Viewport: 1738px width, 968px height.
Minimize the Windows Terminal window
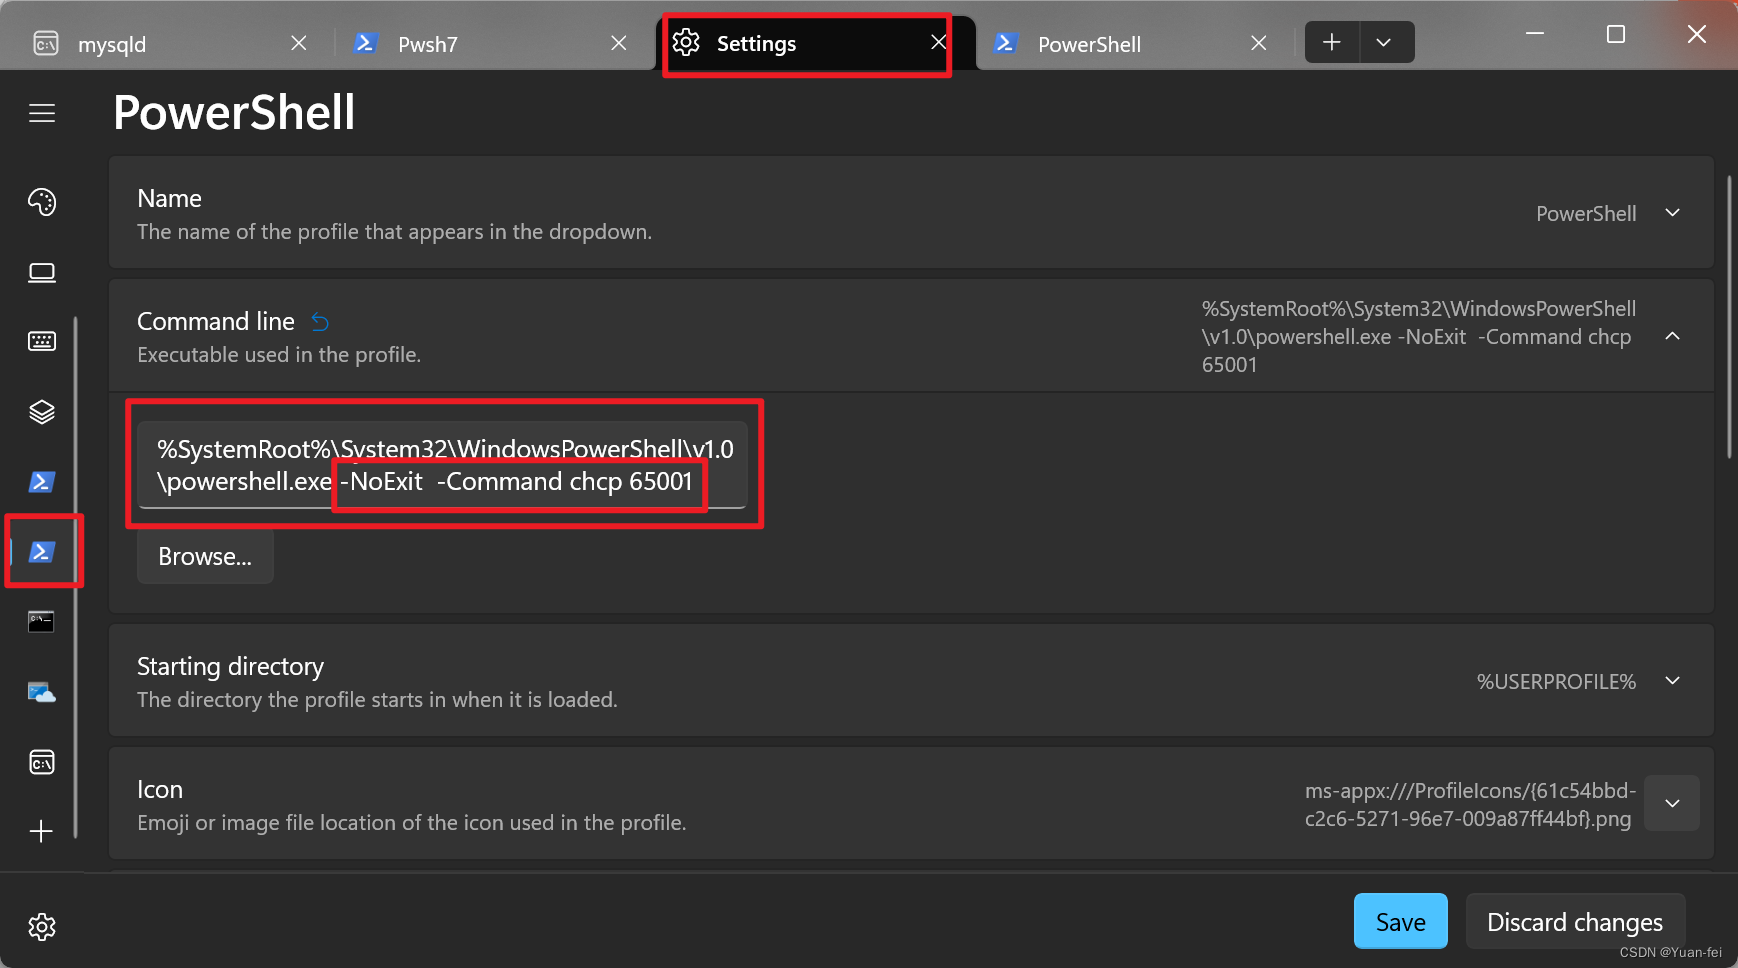[x=1535, y=34]
